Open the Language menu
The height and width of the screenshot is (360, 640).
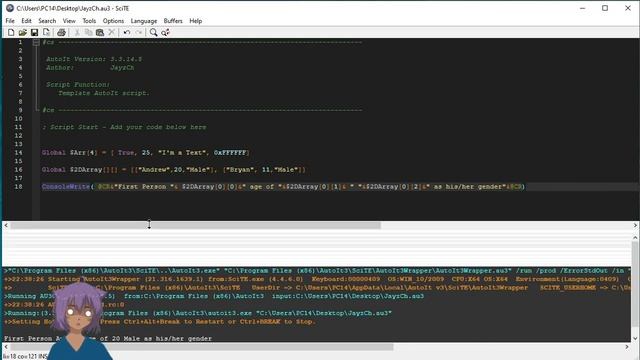click(x=144, y=21)
